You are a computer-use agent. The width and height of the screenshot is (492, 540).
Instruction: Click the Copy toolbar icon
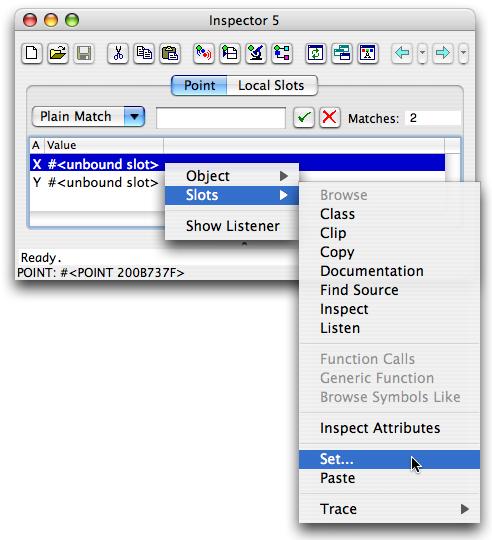(x=144, y=53)
